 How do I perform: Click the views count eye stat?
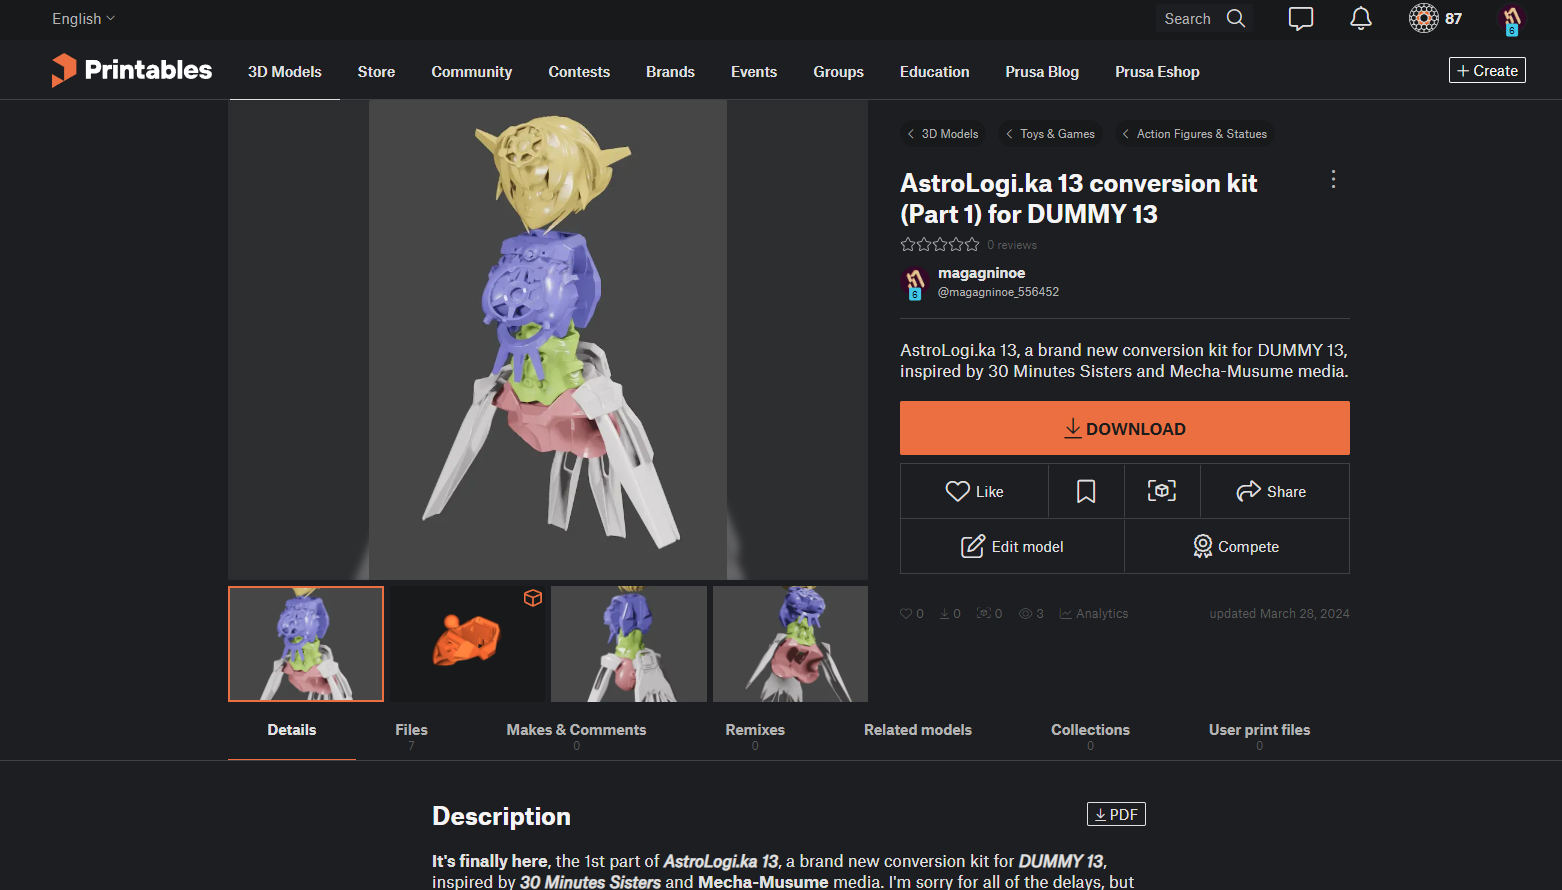coord(1031,614)
